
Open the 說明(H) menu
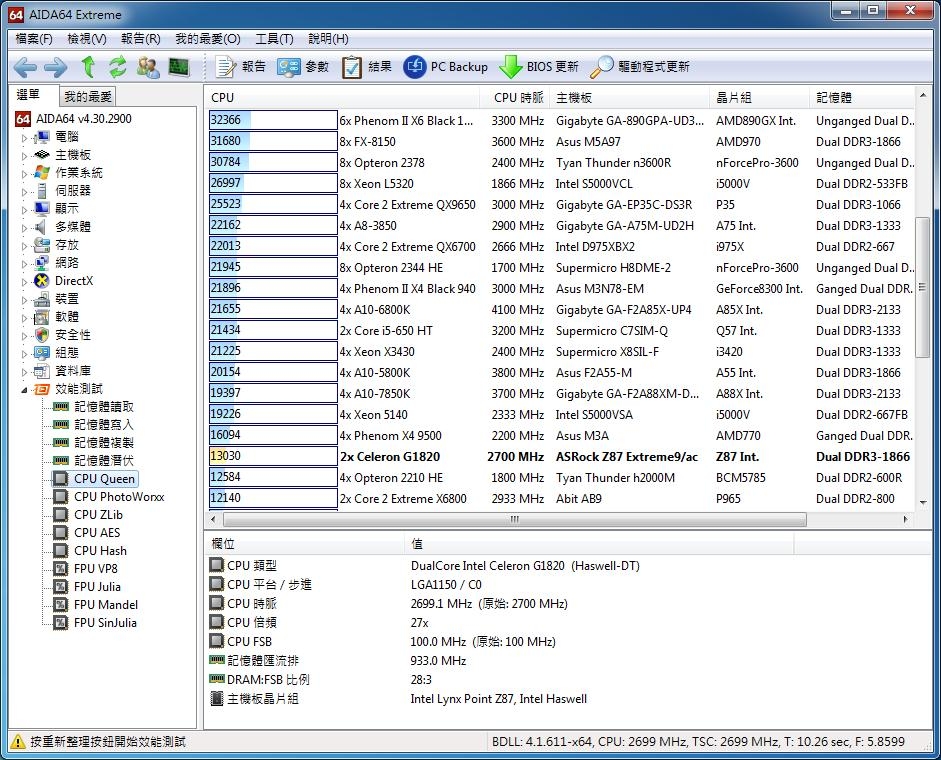pos(328,39)
